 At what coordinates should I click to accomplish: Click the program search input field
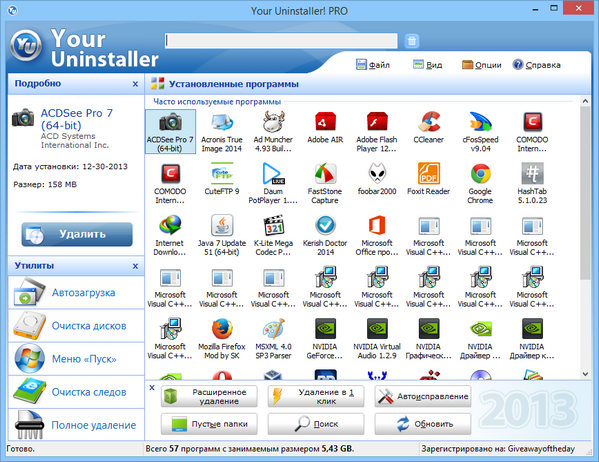[x=281, y=41]
